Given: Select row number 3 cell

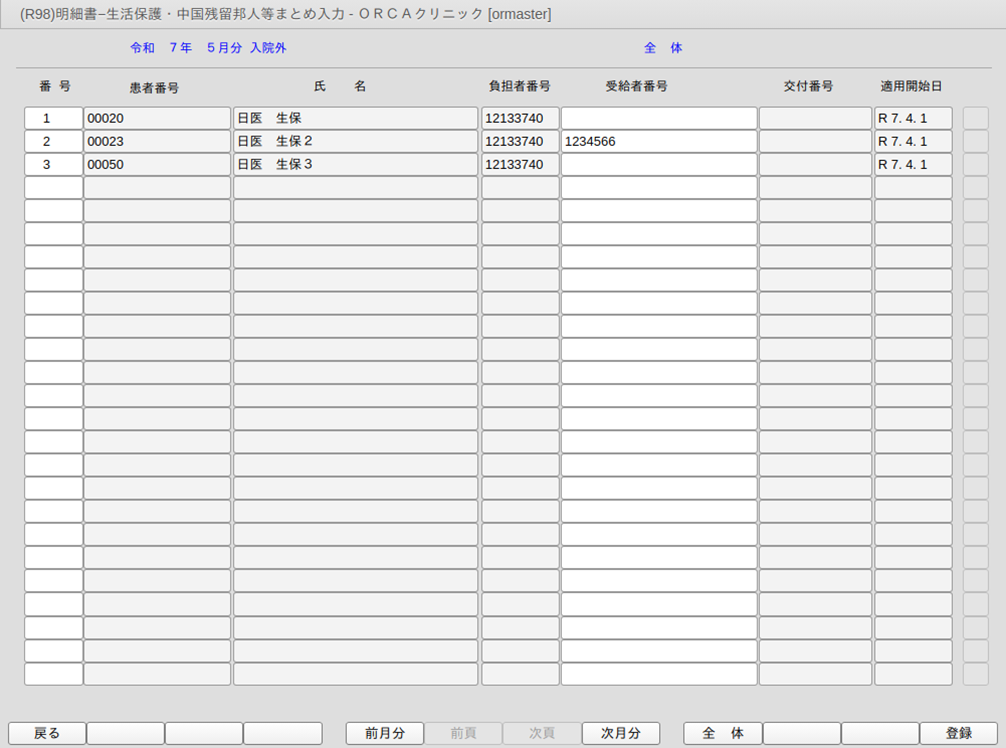Looking at the screenshot, I should pos(52,164).
